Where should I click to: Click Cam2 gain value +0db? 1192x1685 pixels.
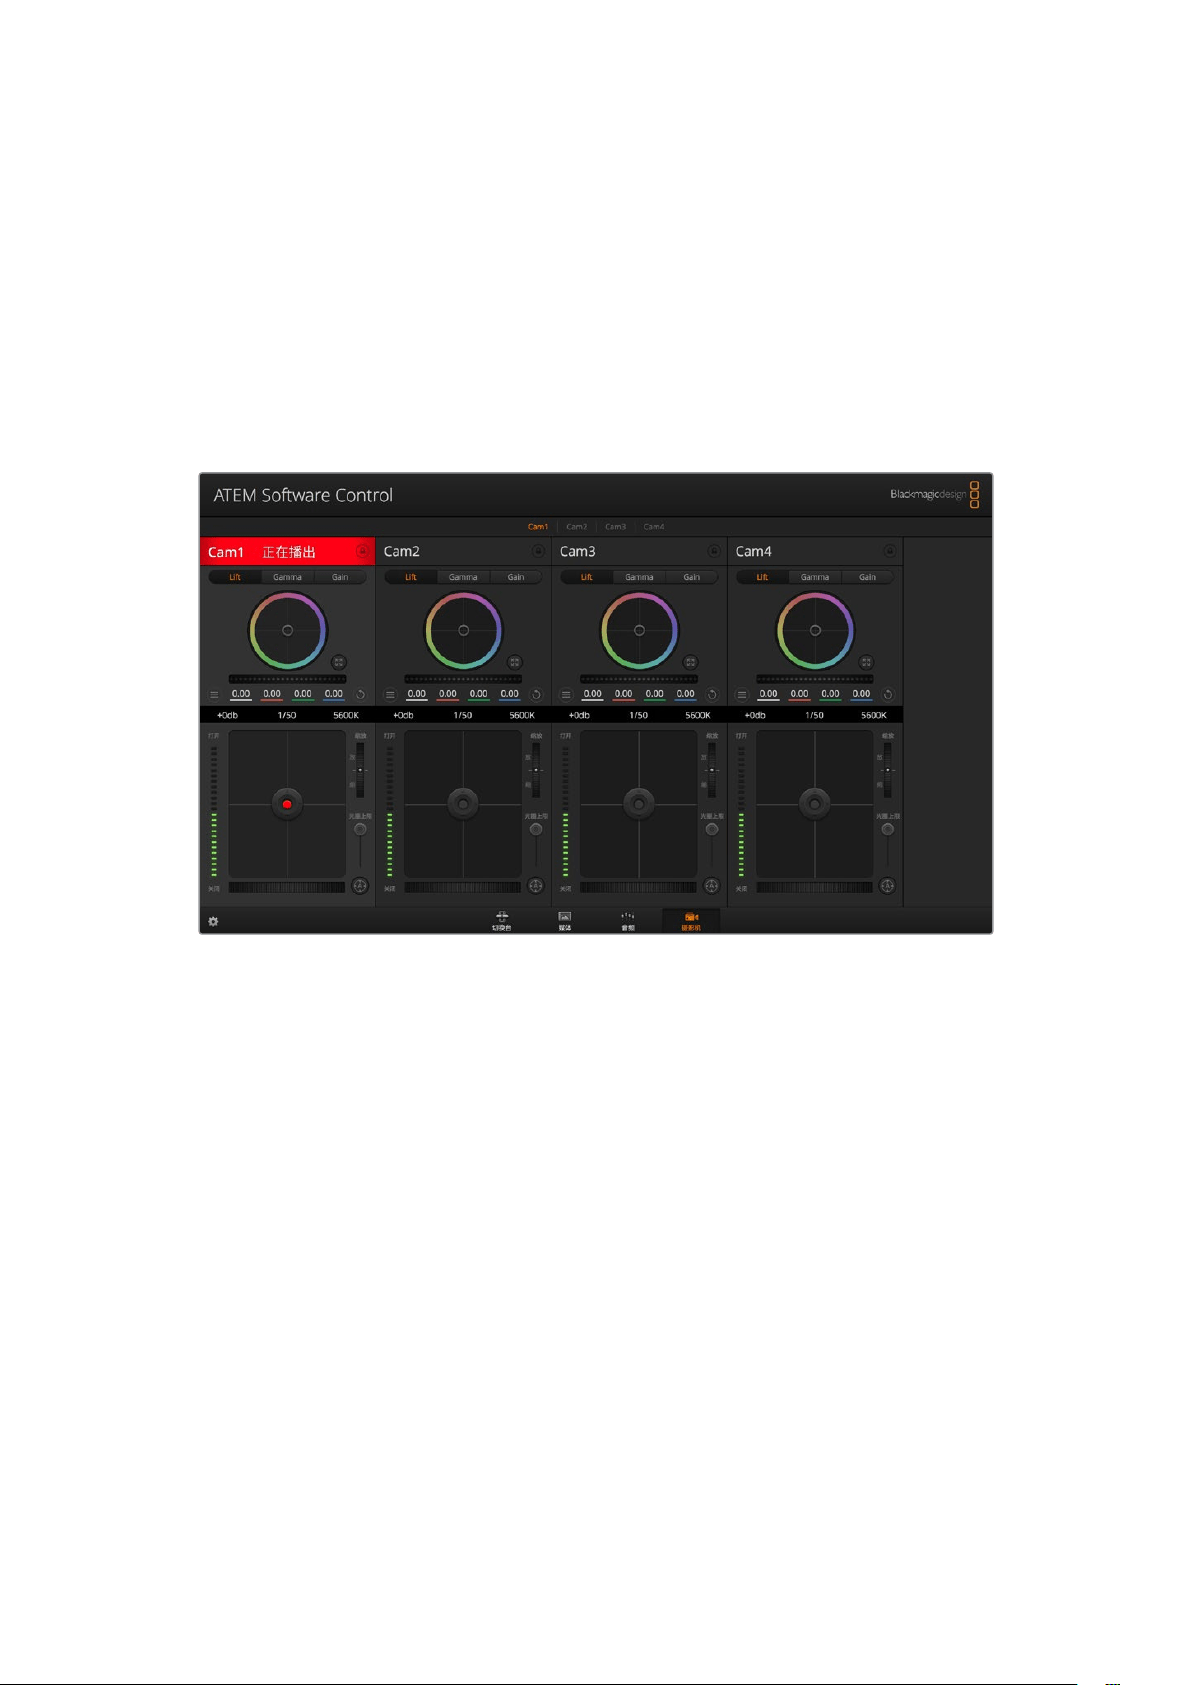404,715
